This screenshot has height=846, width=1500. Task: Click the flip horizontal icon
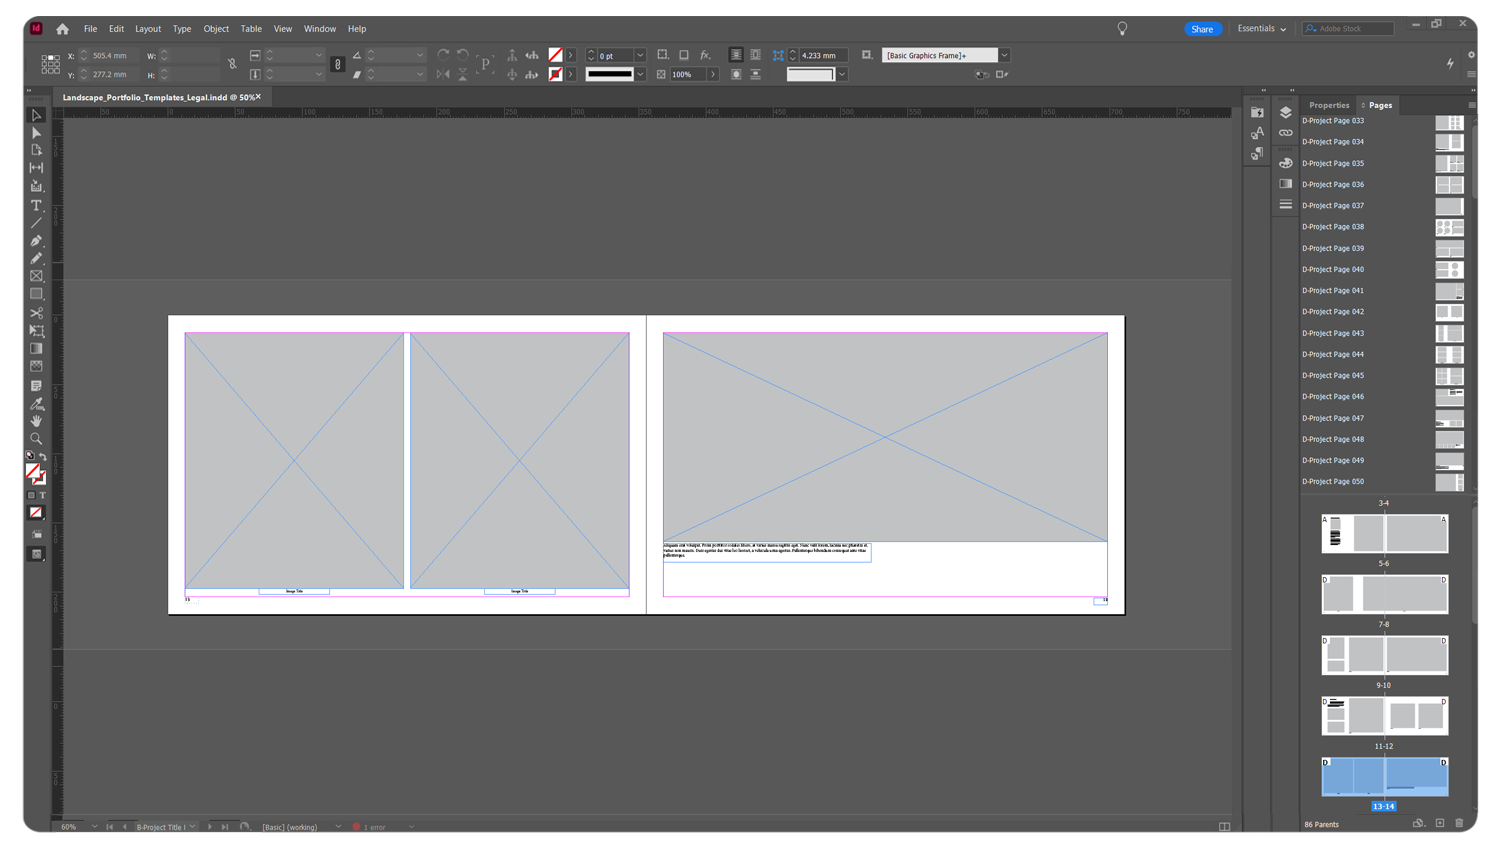coord(443,74)
